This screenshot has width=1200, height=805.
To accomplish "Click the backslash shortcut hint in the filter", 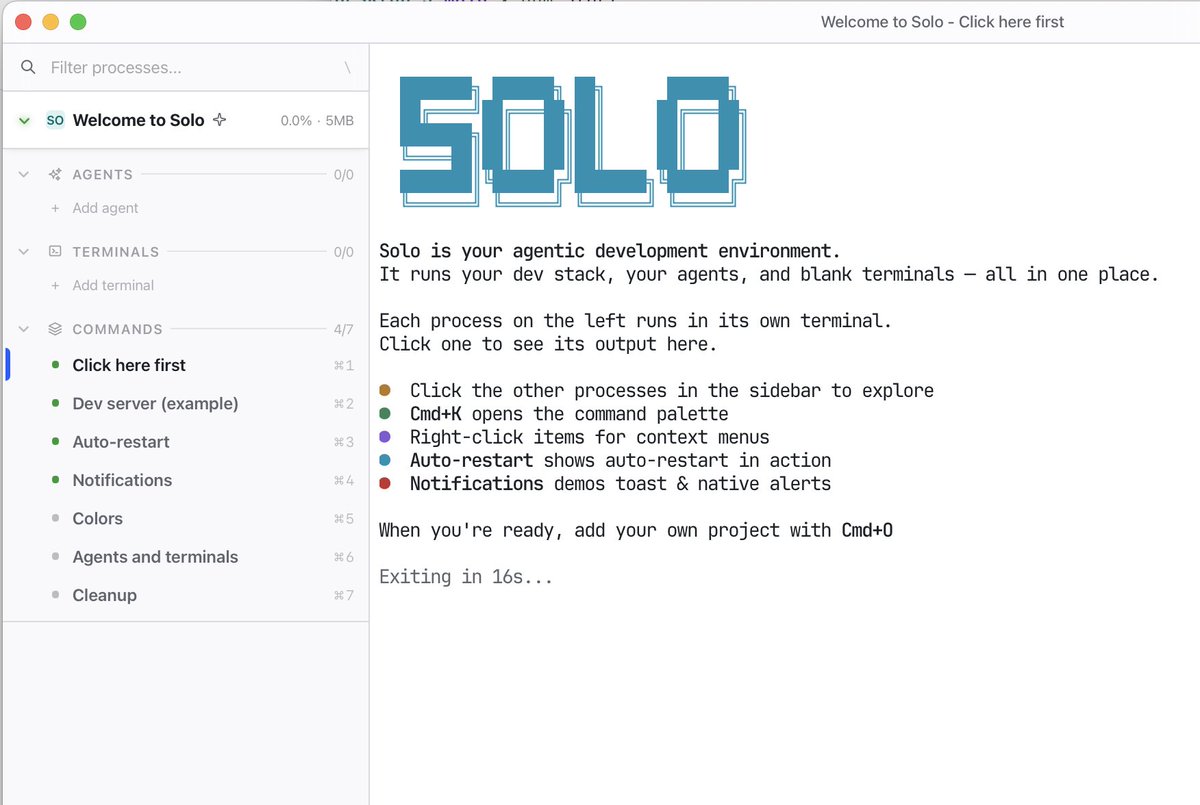I will tap(347, 68).
